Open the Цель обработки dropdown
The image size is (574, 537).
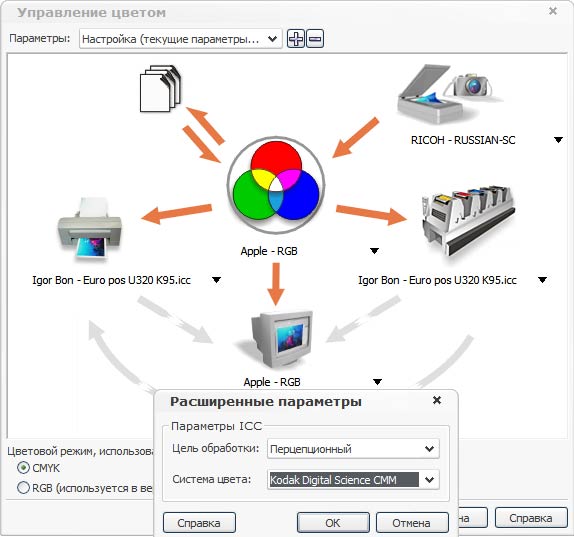353,449
